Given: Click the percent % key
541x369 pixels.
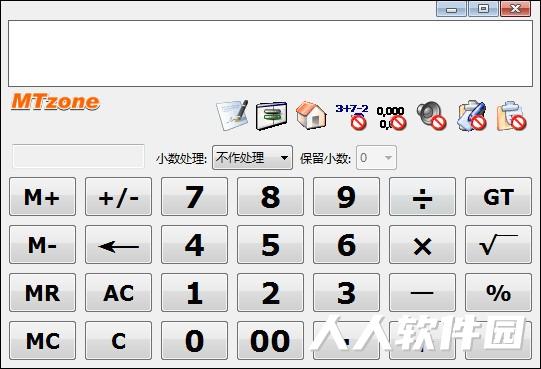Looking at the screenshot, I should [498, 292].
